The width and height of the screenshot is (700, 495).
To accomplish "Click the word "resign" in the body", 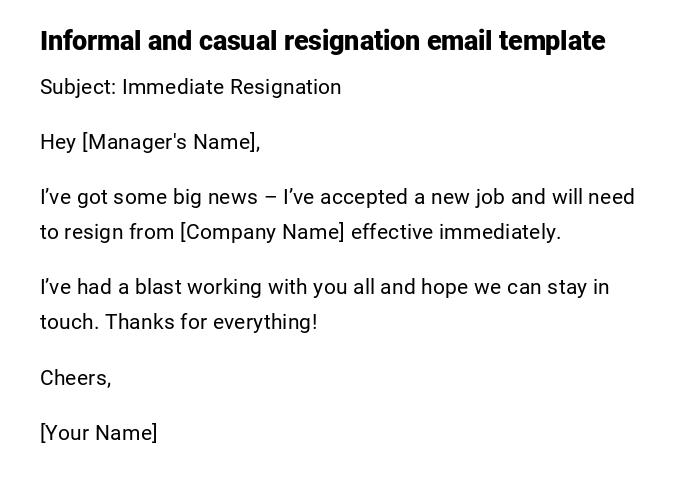I will tap(96, 232).
